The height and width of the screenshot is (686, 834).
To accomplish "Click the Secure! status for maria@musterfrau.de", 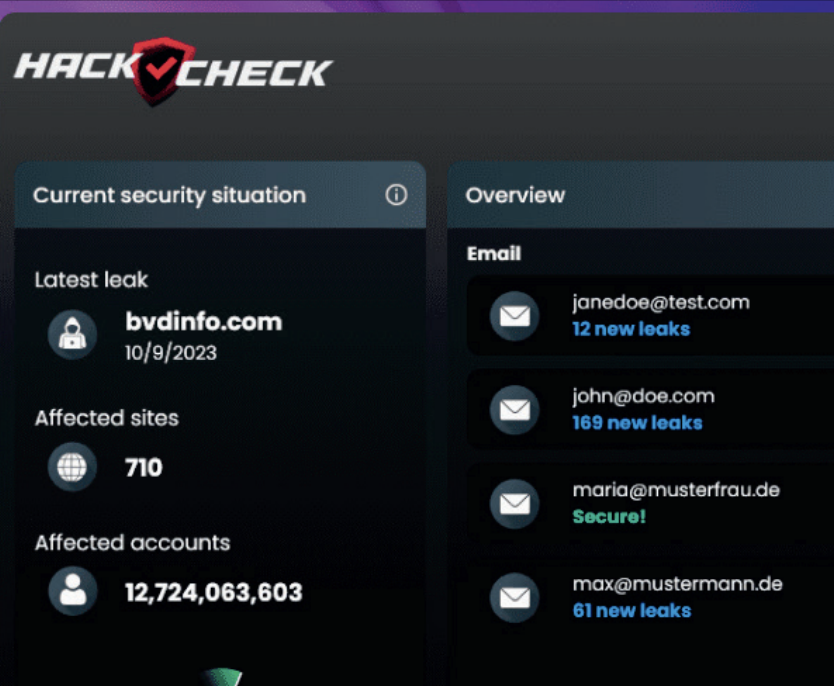I will pyautogui.click(x=609, y=517).
